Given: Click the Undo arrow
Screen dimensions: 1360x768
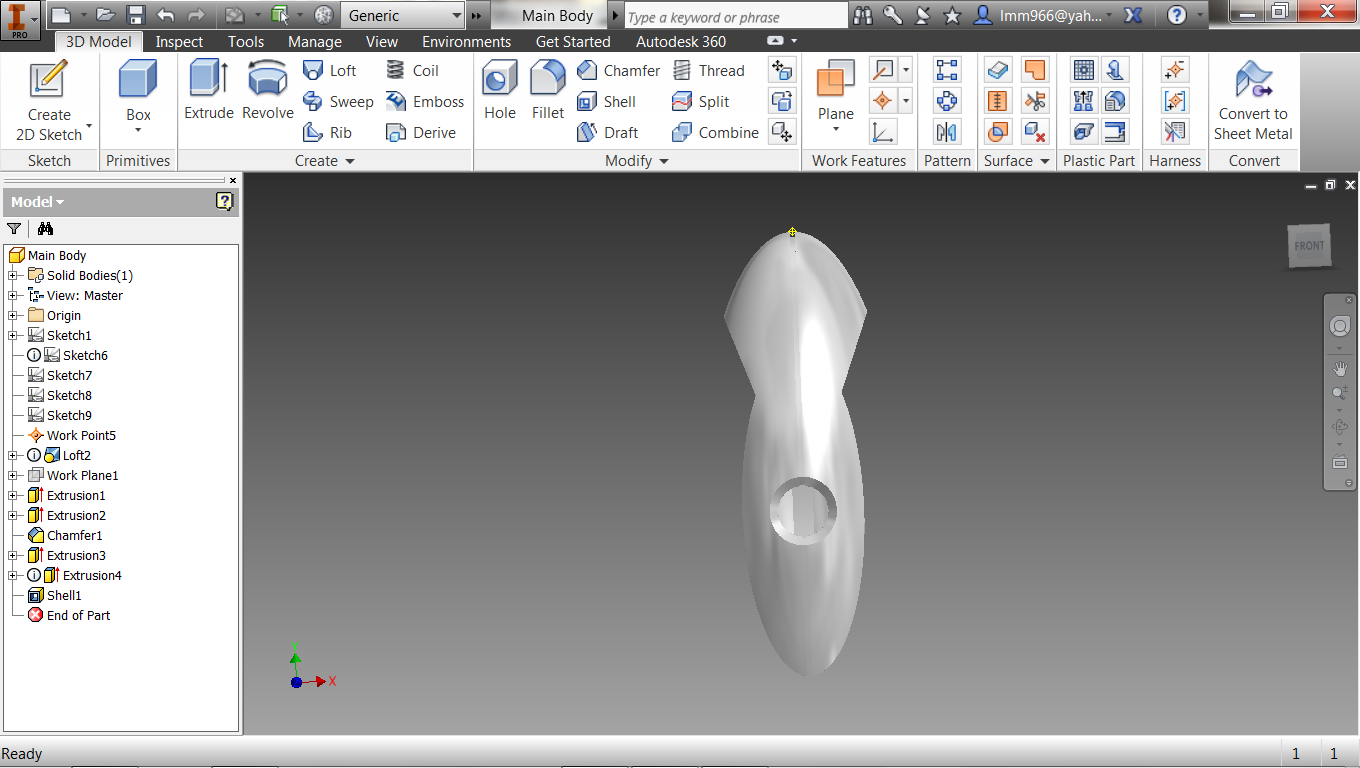Looking at the screenshot, I should 166,15.
